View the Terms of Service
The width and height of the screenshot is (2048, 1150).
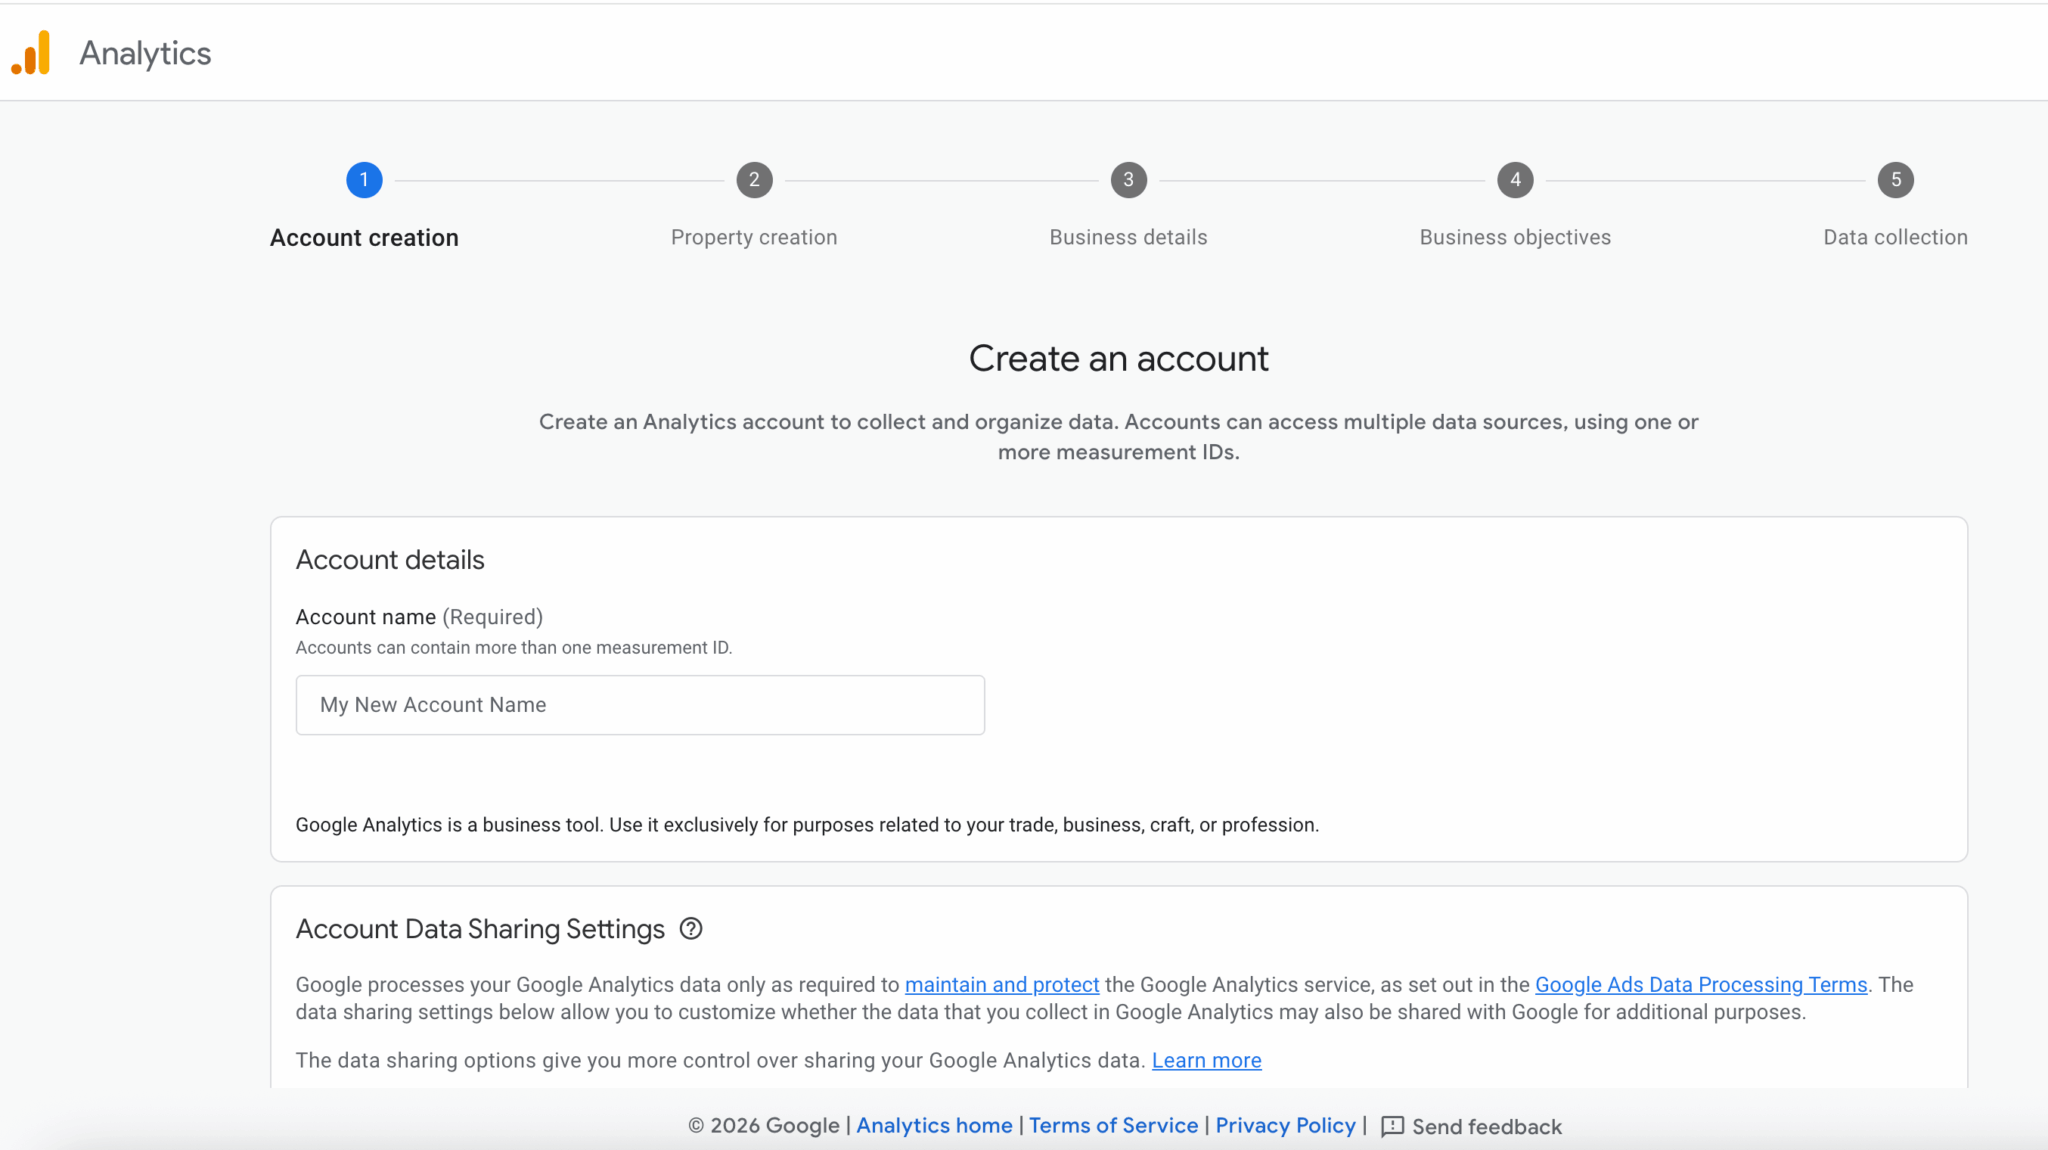[x=1113, y=1125]
